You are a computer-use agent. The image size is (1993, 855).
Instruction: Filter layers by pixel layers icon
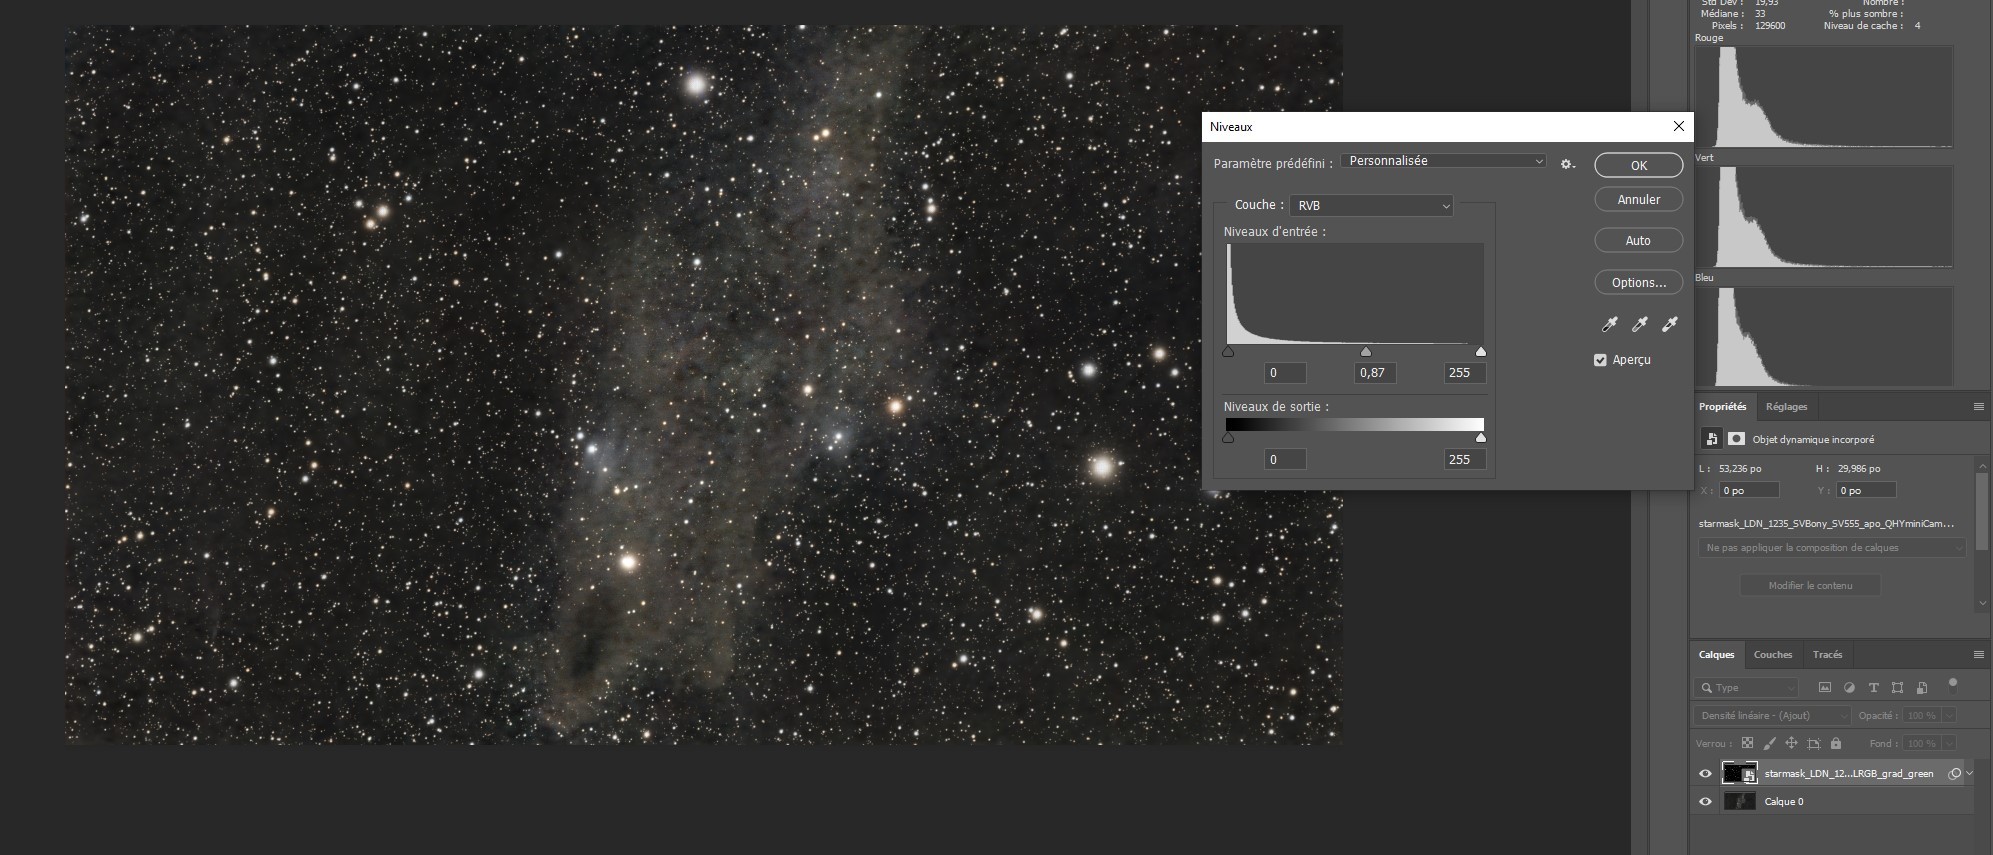[x=1825, y=688]
